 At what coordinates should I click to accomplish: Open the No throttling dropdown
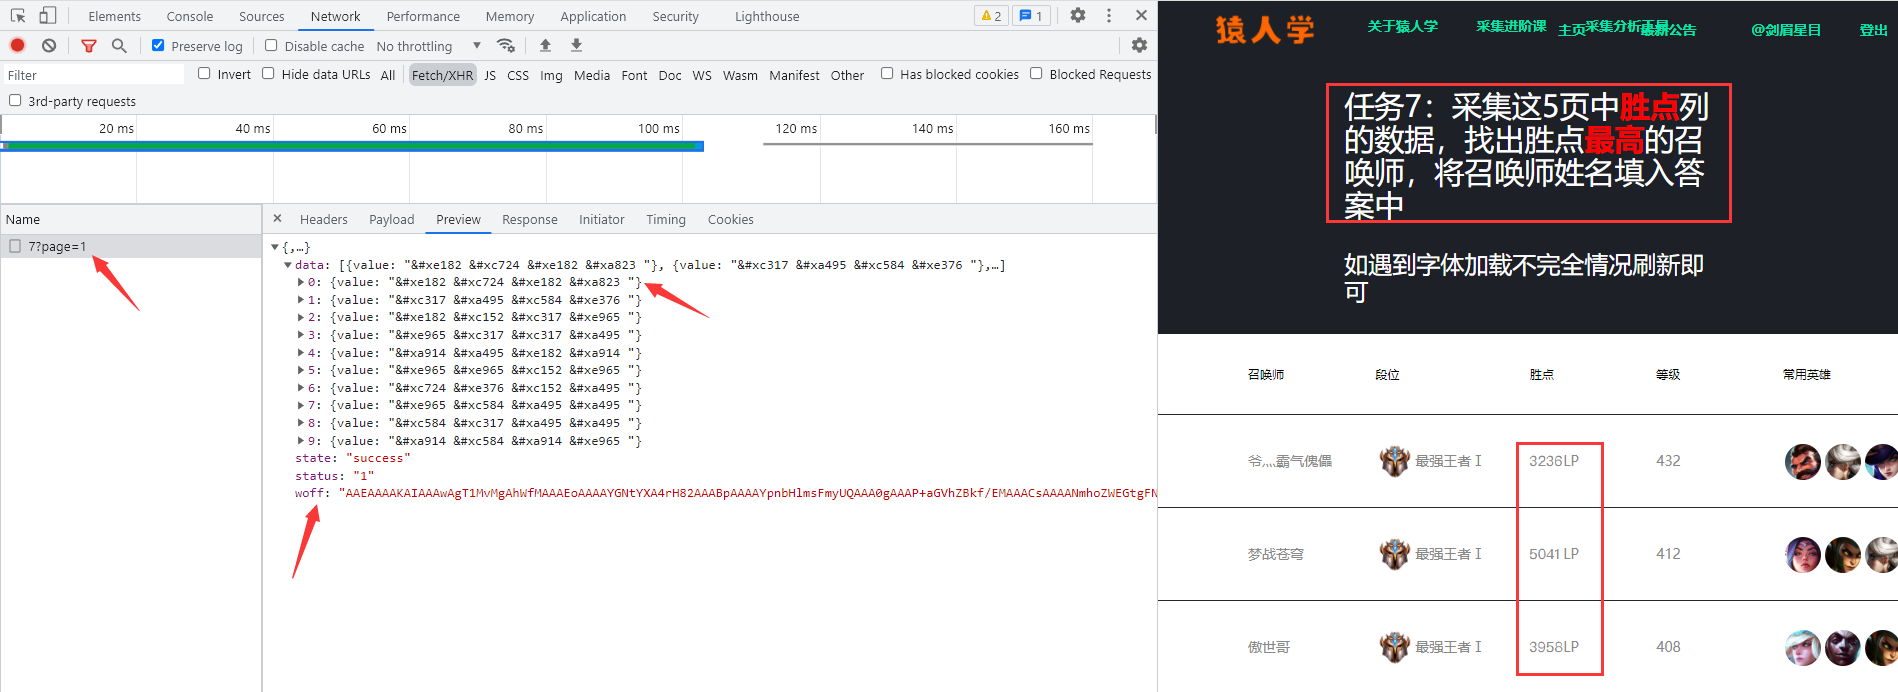428,46
